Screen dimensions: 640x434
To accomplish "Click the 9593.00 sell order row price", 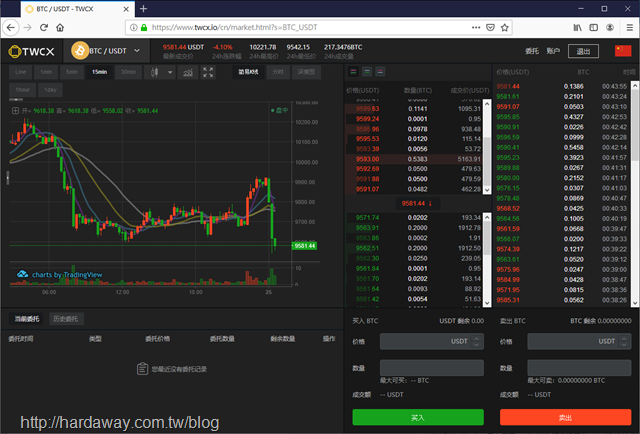I will click(367, 159).
